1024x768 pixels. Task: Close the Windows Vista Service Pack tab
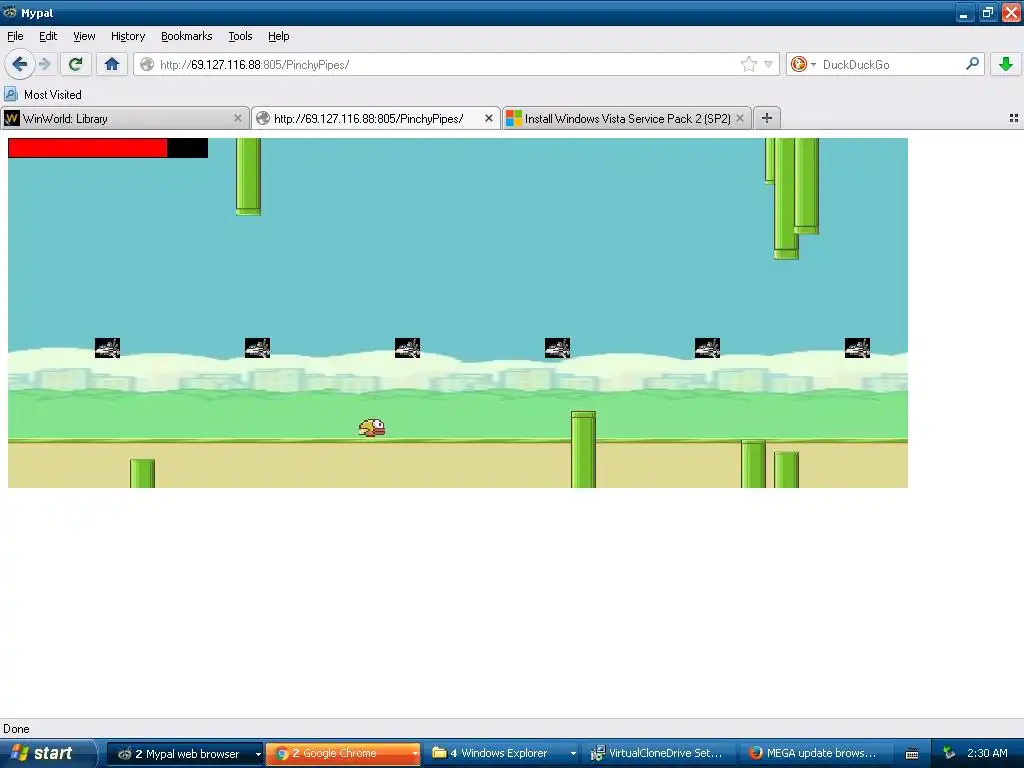pyautogui.click(x=740, y=118)
